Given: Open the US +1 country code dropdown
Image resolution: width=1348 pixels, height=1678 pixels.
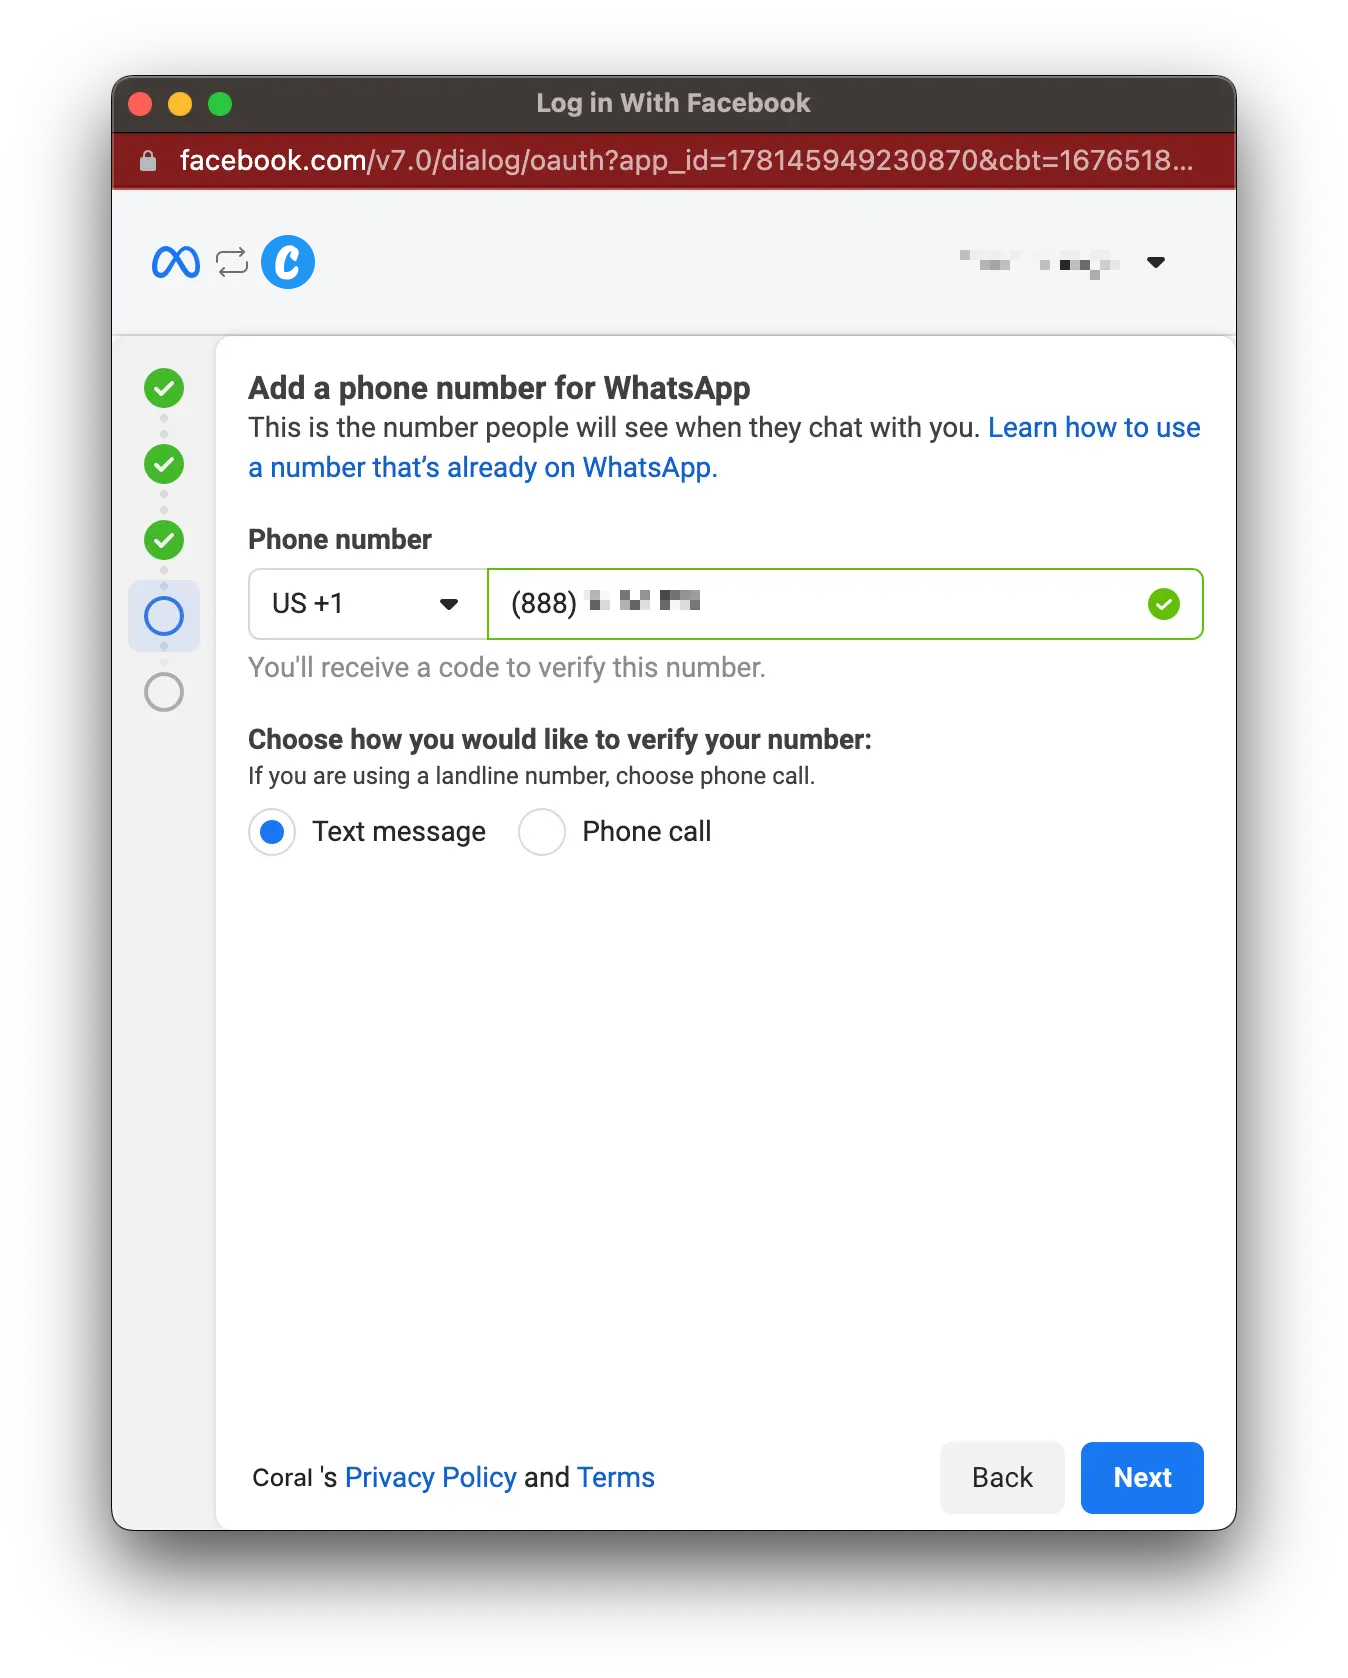Looking at the screenshot, I should 368,604.
